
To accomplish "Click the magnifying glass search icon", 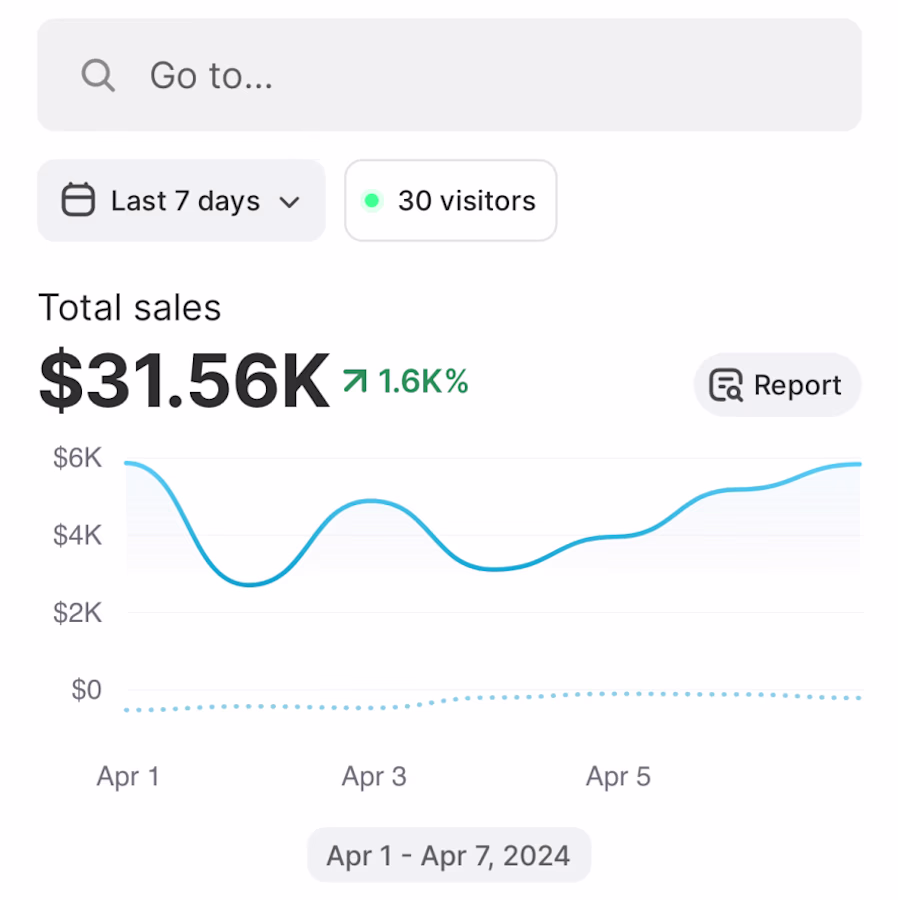I will click(98, 75).
